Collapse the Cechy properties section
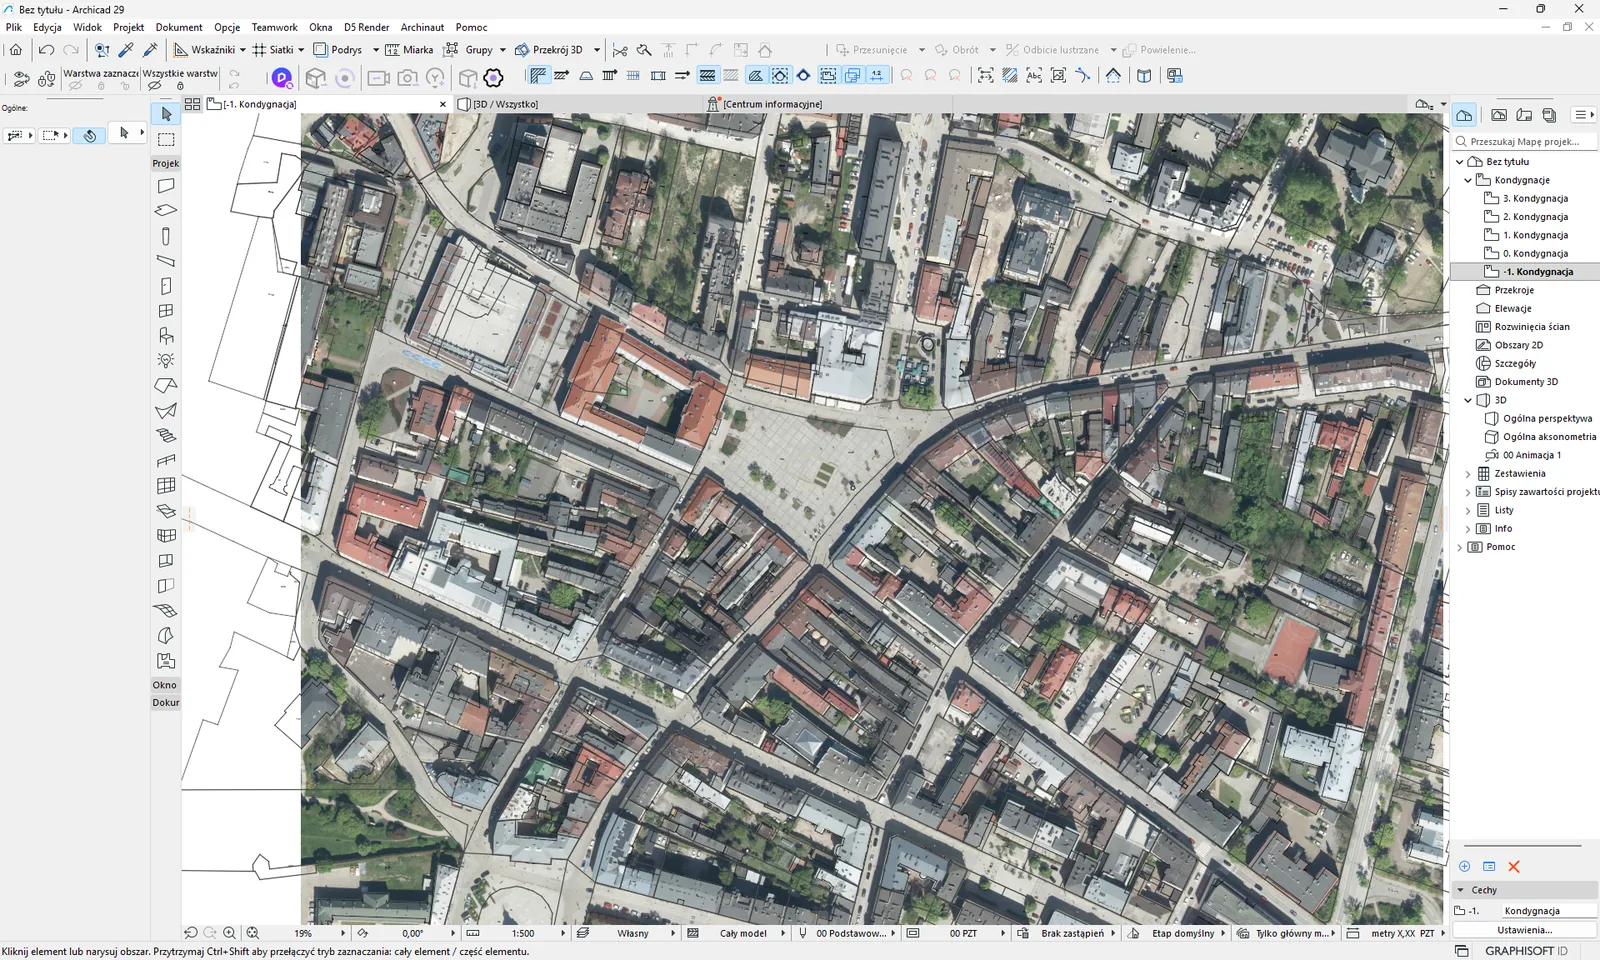Viewport: 1600px width, 960px height. pos(1461,890)
